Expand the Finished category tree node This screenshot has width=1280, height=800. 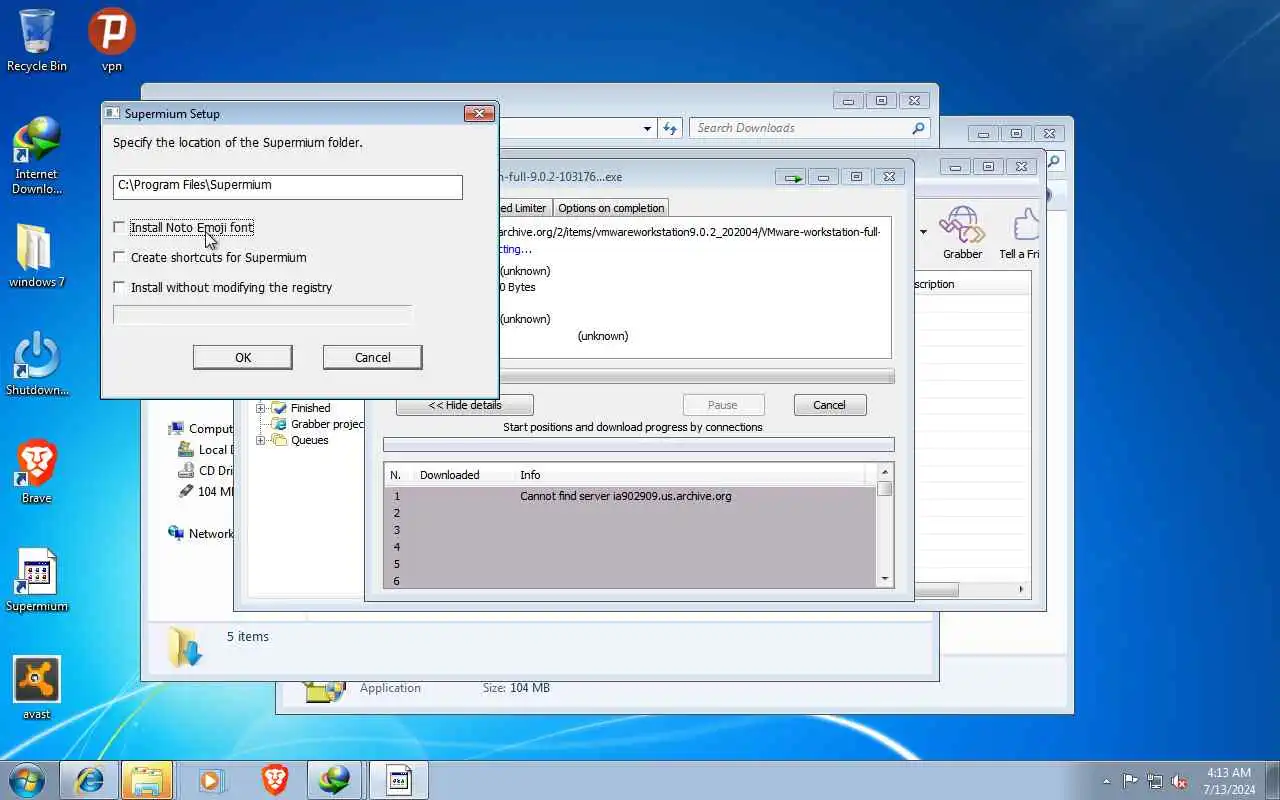[261, 408]
